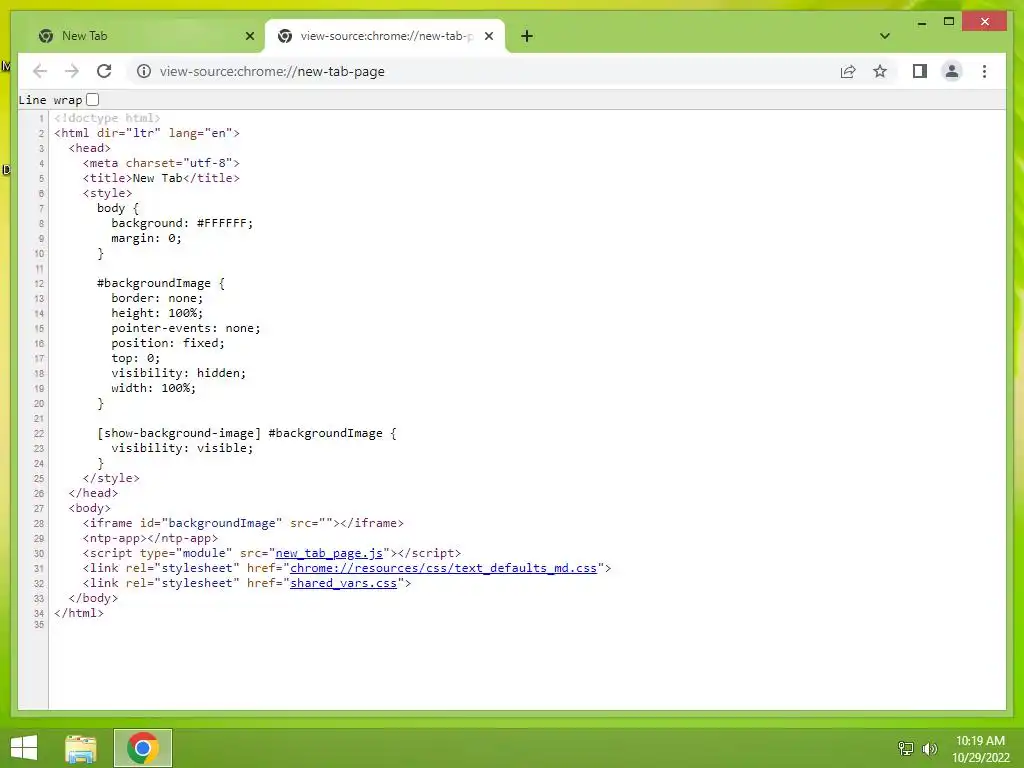The image size is (1024, 768).
Task: View site information icon in address bar
Action: (144, 71)
